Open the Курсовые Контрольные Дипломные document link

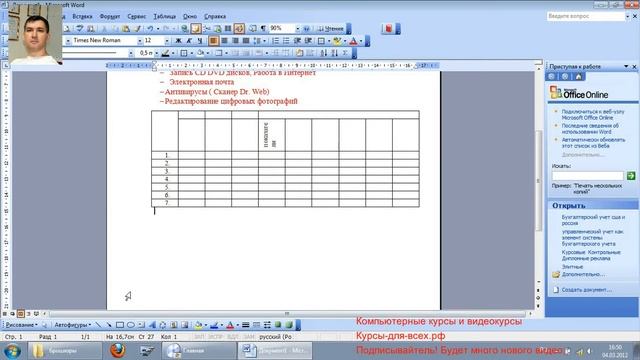point(591,255)
